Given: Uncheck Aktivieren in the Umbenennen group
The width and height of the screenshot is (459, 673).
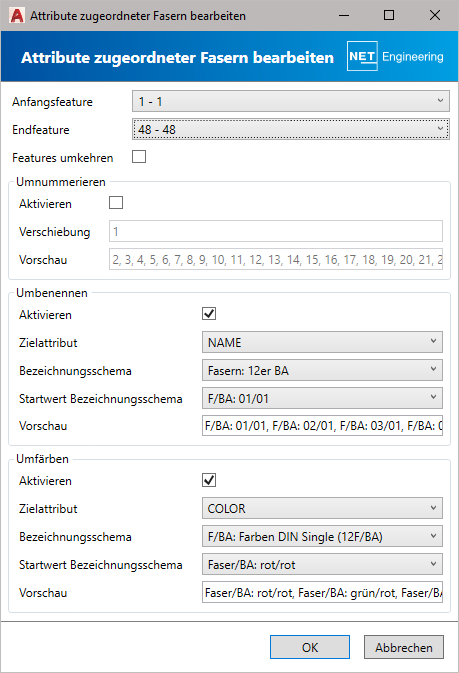Looking at the screenshot, I should pyautogui.click(x=209, y=314).
